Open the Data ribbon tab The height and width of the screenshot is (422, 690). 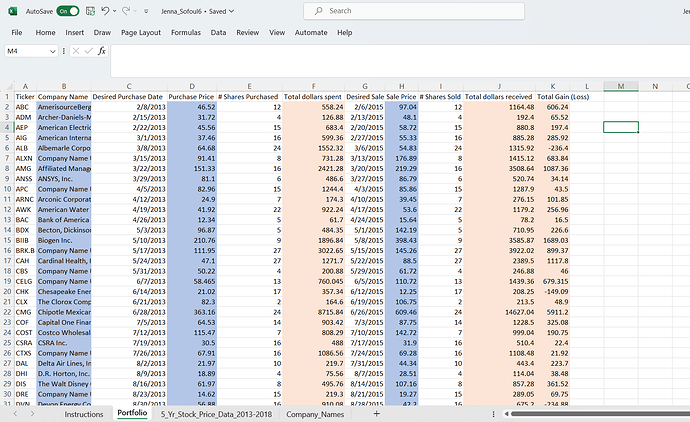pos(218,33)
